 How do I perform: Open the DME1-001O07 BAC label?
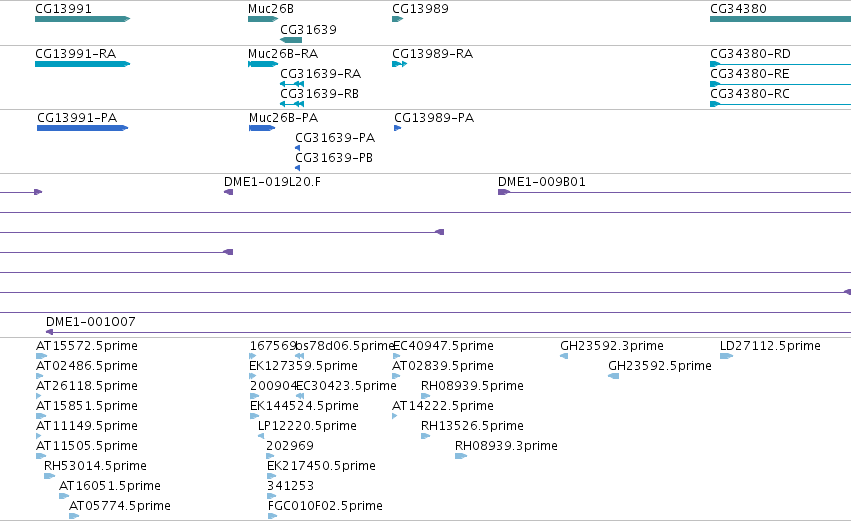point(91,322)
